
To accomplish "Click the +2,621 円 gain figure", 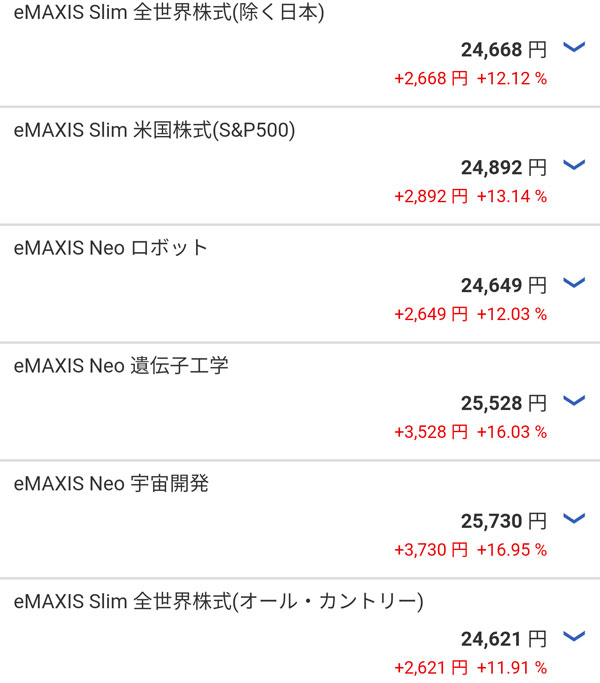I will (431, 667).
